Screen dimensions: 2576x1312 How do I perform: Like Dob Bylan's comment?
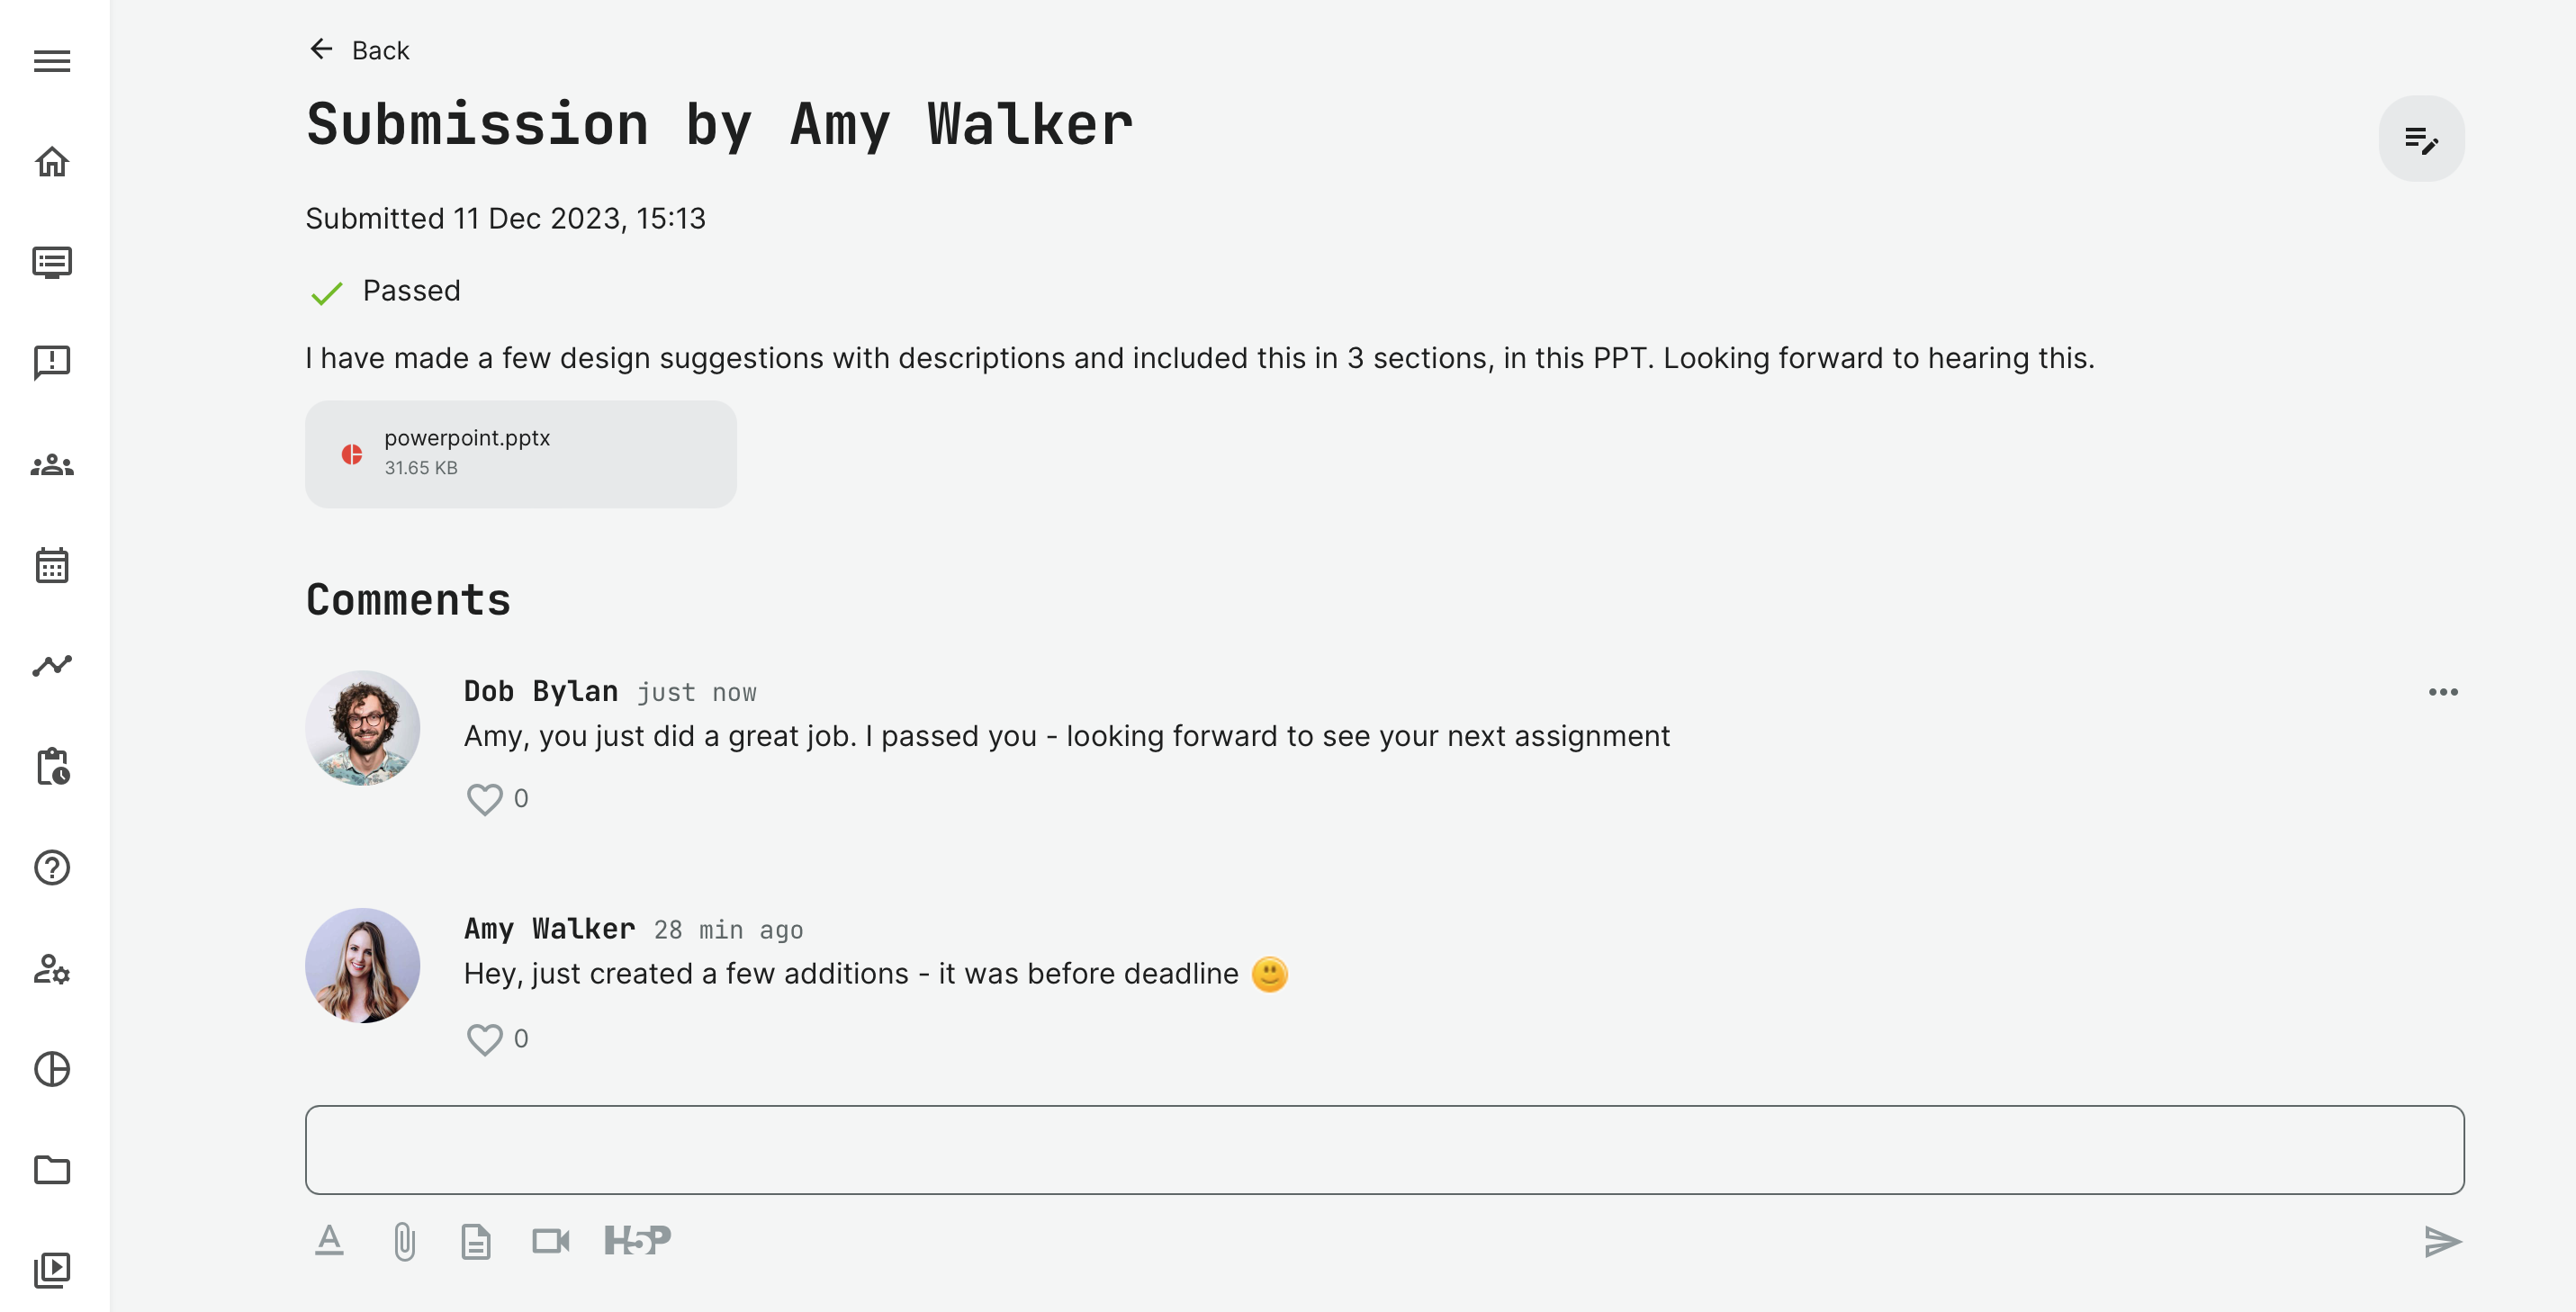click(x=485, y=799)
